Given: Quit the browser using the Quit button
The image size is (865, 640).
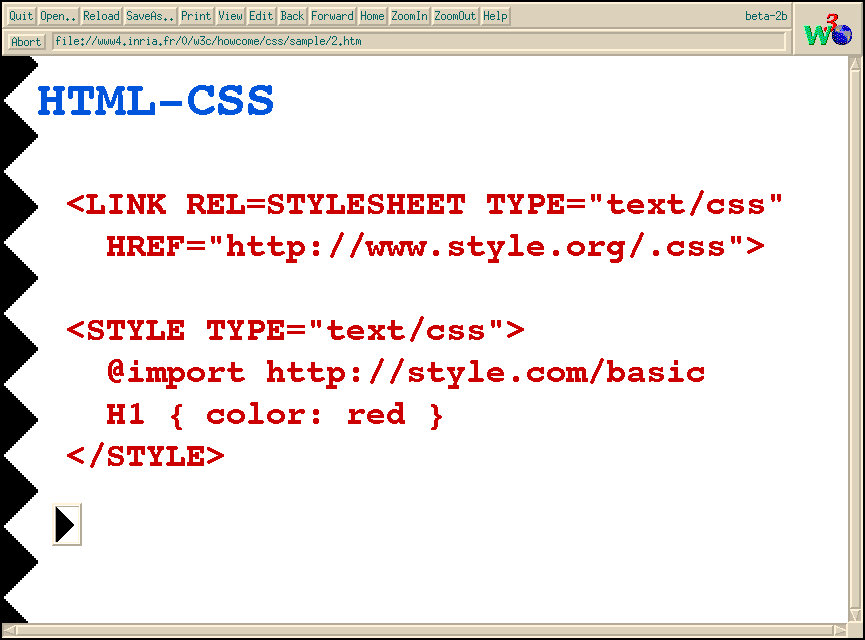Looking at the screenshot, I should click(21, 16).
